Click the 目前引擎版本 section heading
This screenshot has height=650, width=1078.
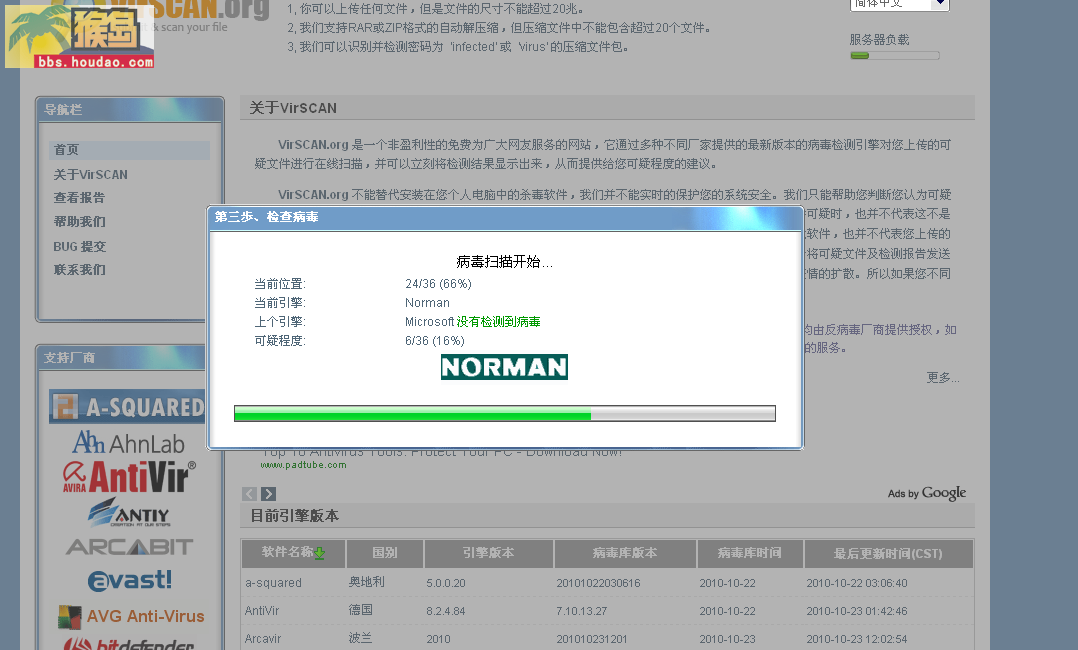pyautogui.click(x=294, y=516)
